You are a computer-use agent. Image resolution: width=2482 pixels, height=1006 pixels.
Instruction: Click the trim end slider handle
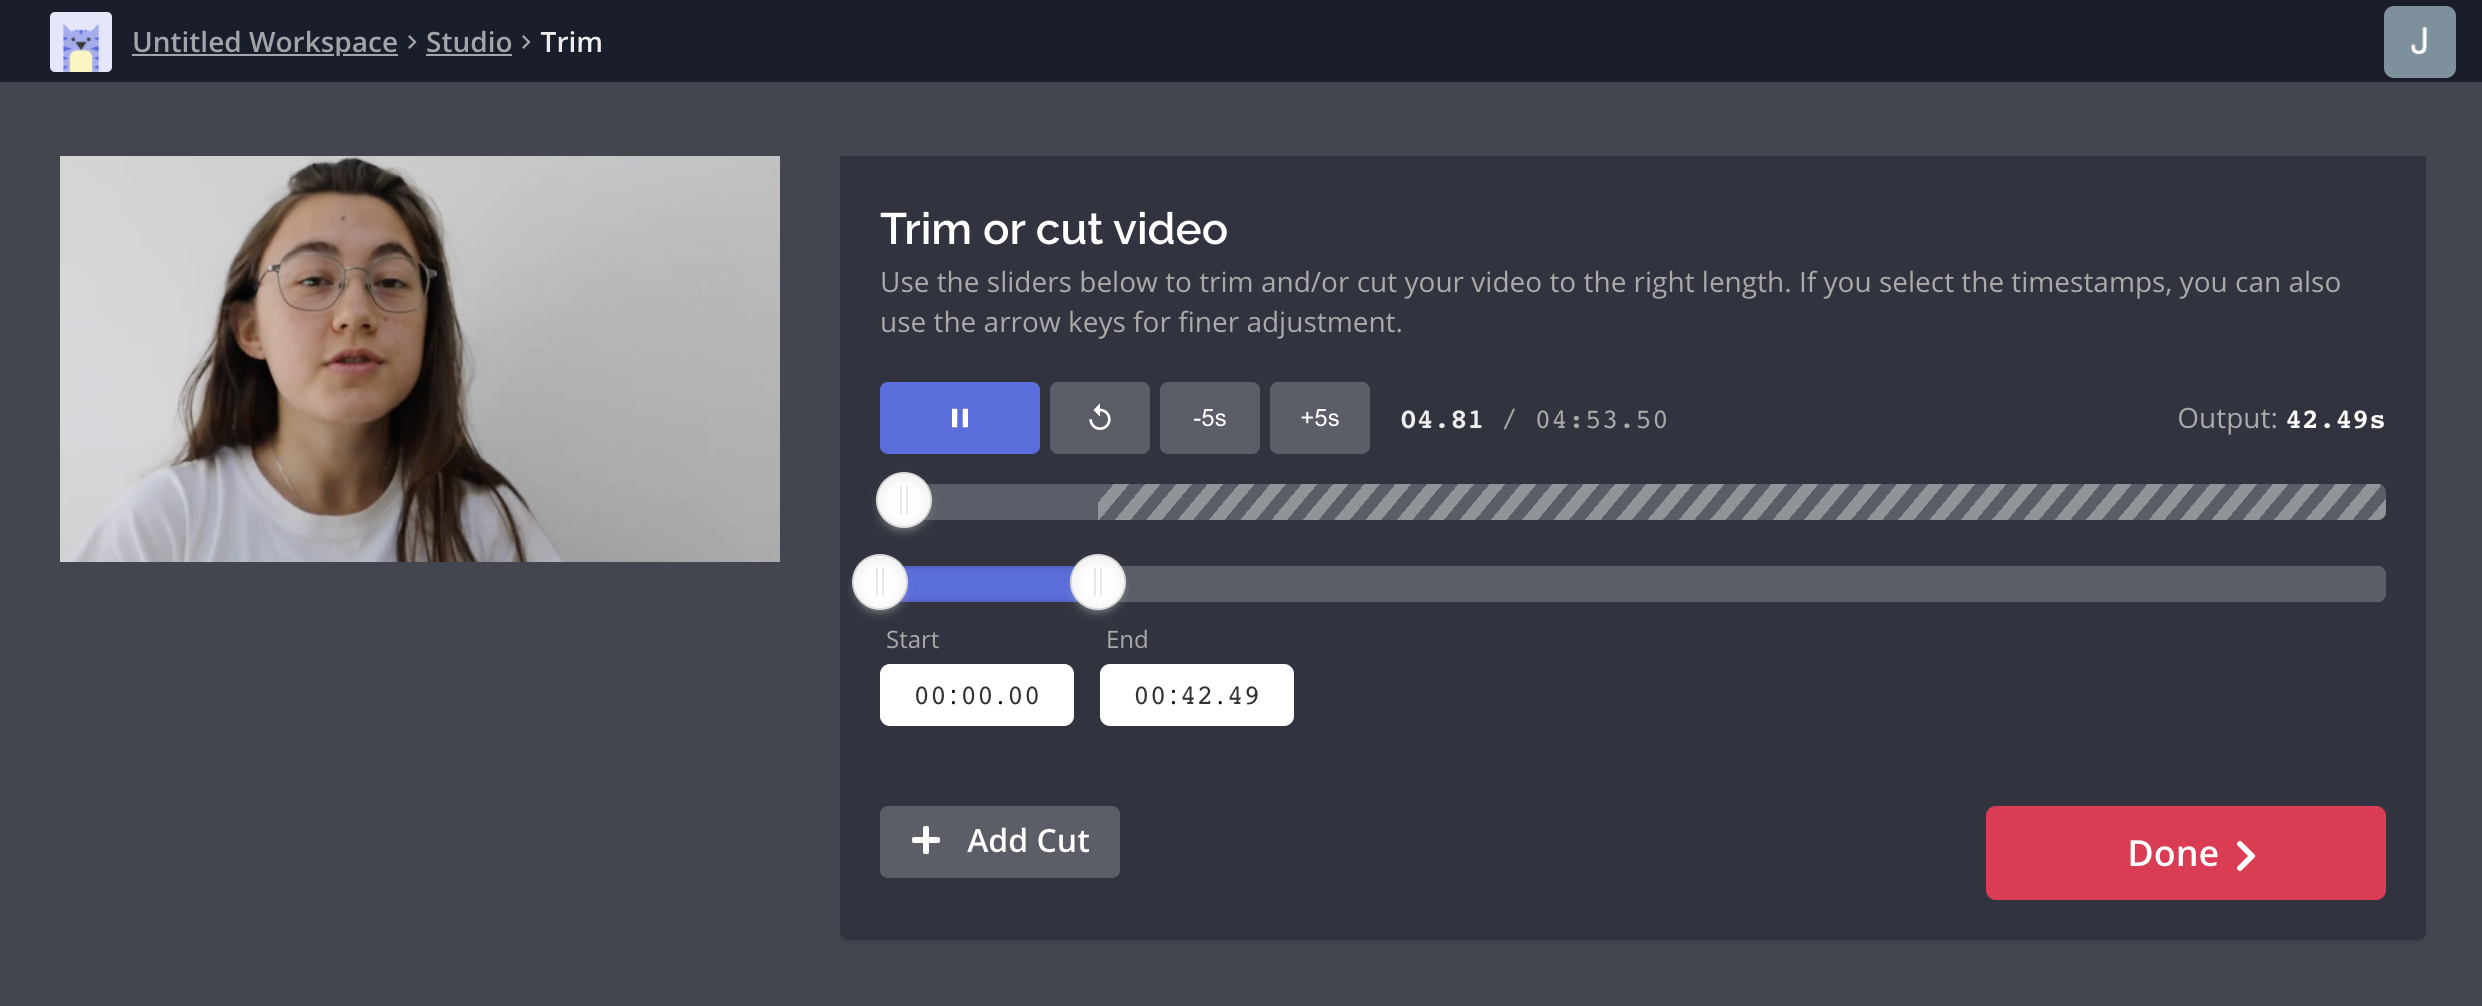pyautogui.click(x=1098, y=582)
